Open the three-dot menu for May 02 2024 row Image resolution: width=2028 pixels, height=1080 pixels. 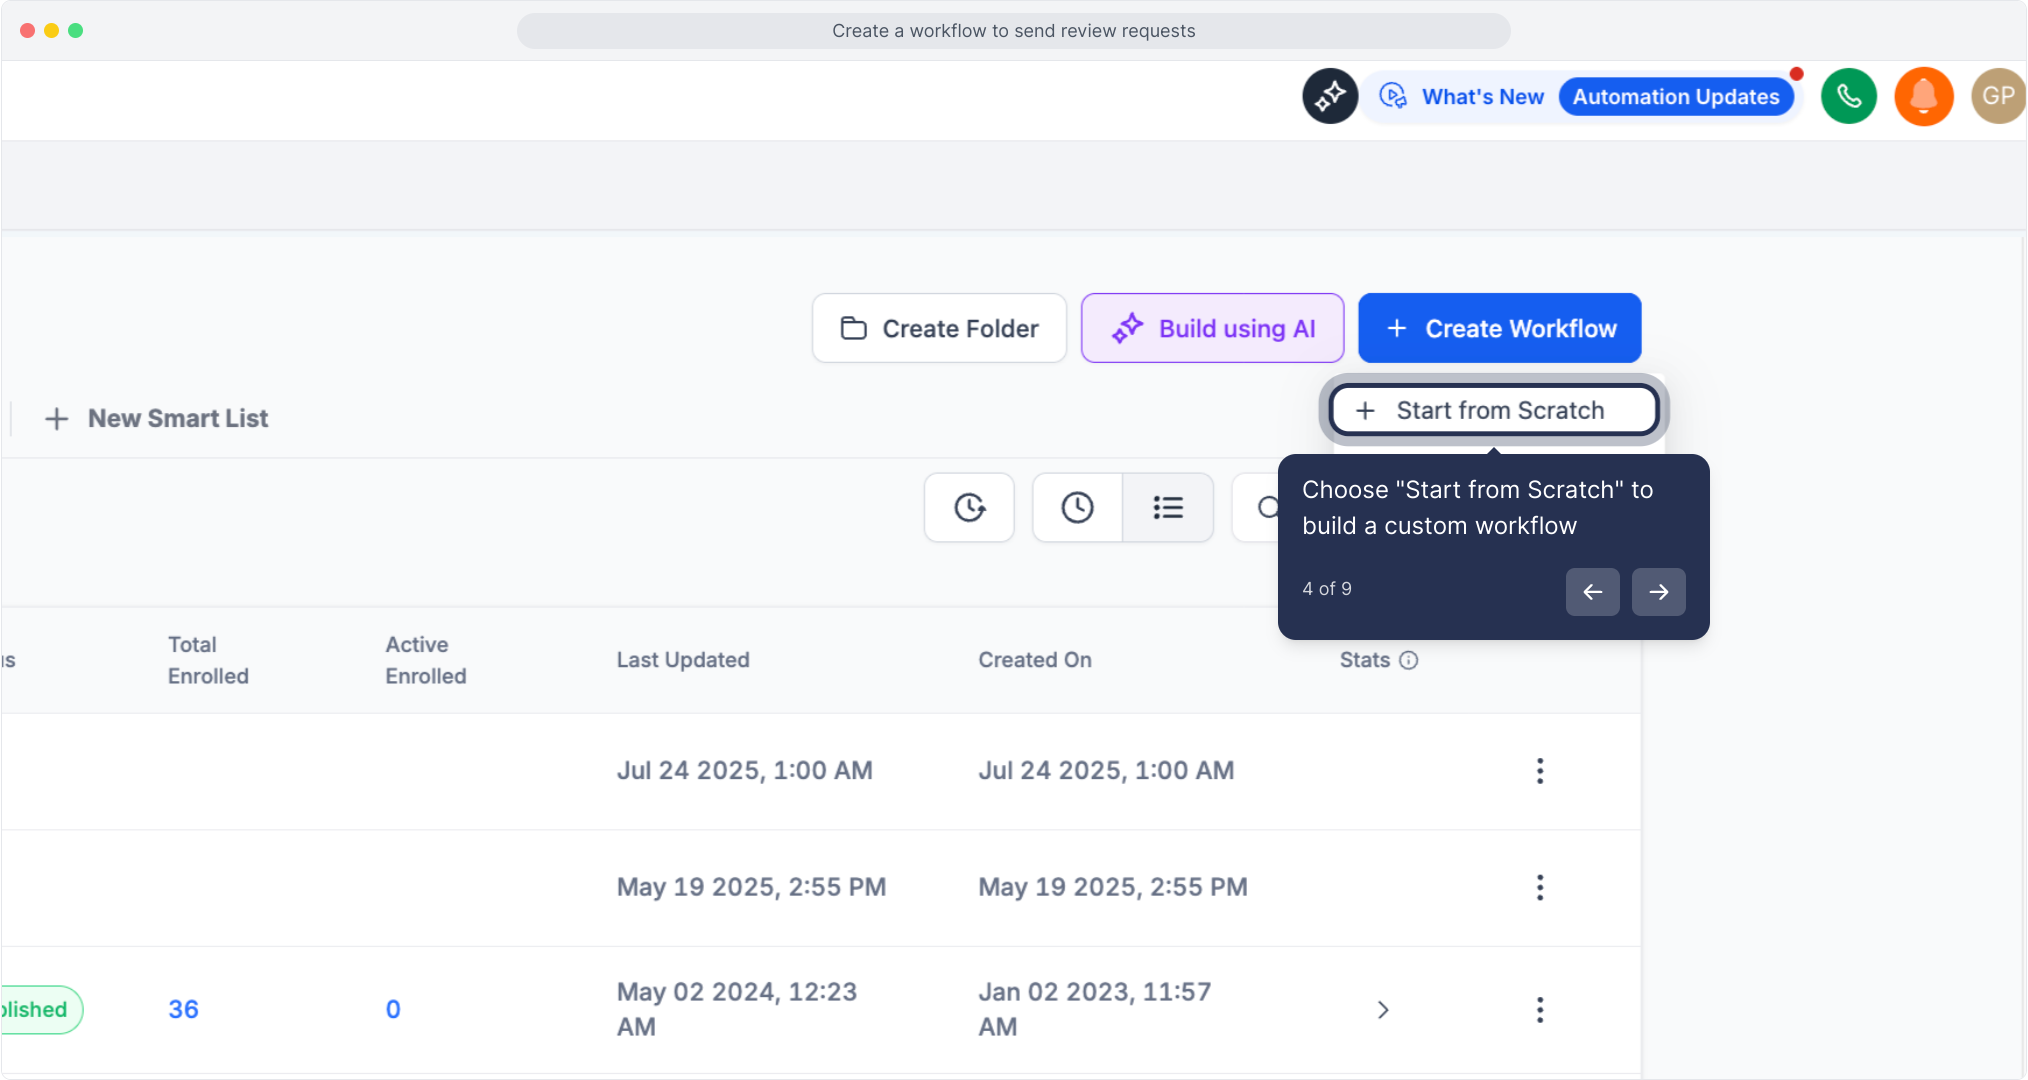tap(1539, 1009)
